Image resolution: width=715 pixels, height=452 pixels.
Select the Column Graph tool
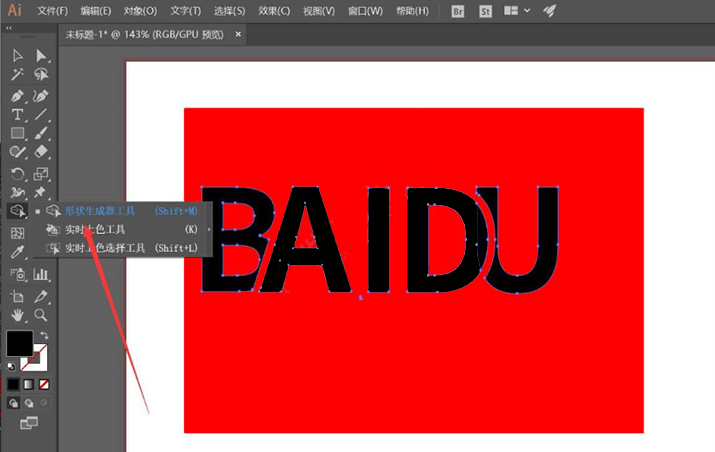pos(41,274)
